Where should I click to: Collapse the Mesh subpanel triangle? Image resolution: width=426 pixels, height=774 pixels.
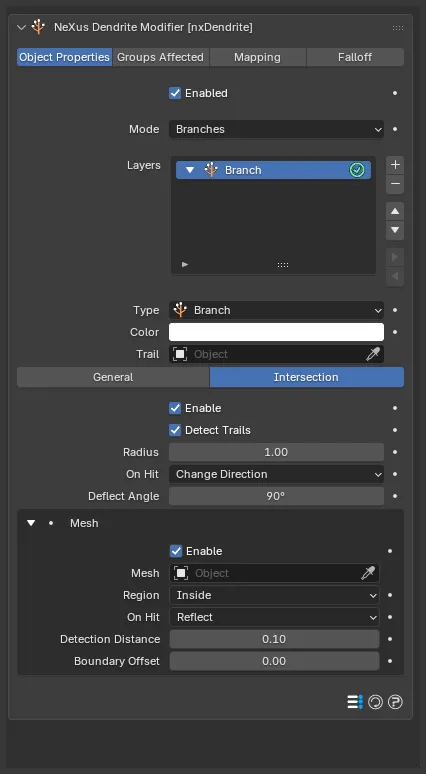(31, 523)
